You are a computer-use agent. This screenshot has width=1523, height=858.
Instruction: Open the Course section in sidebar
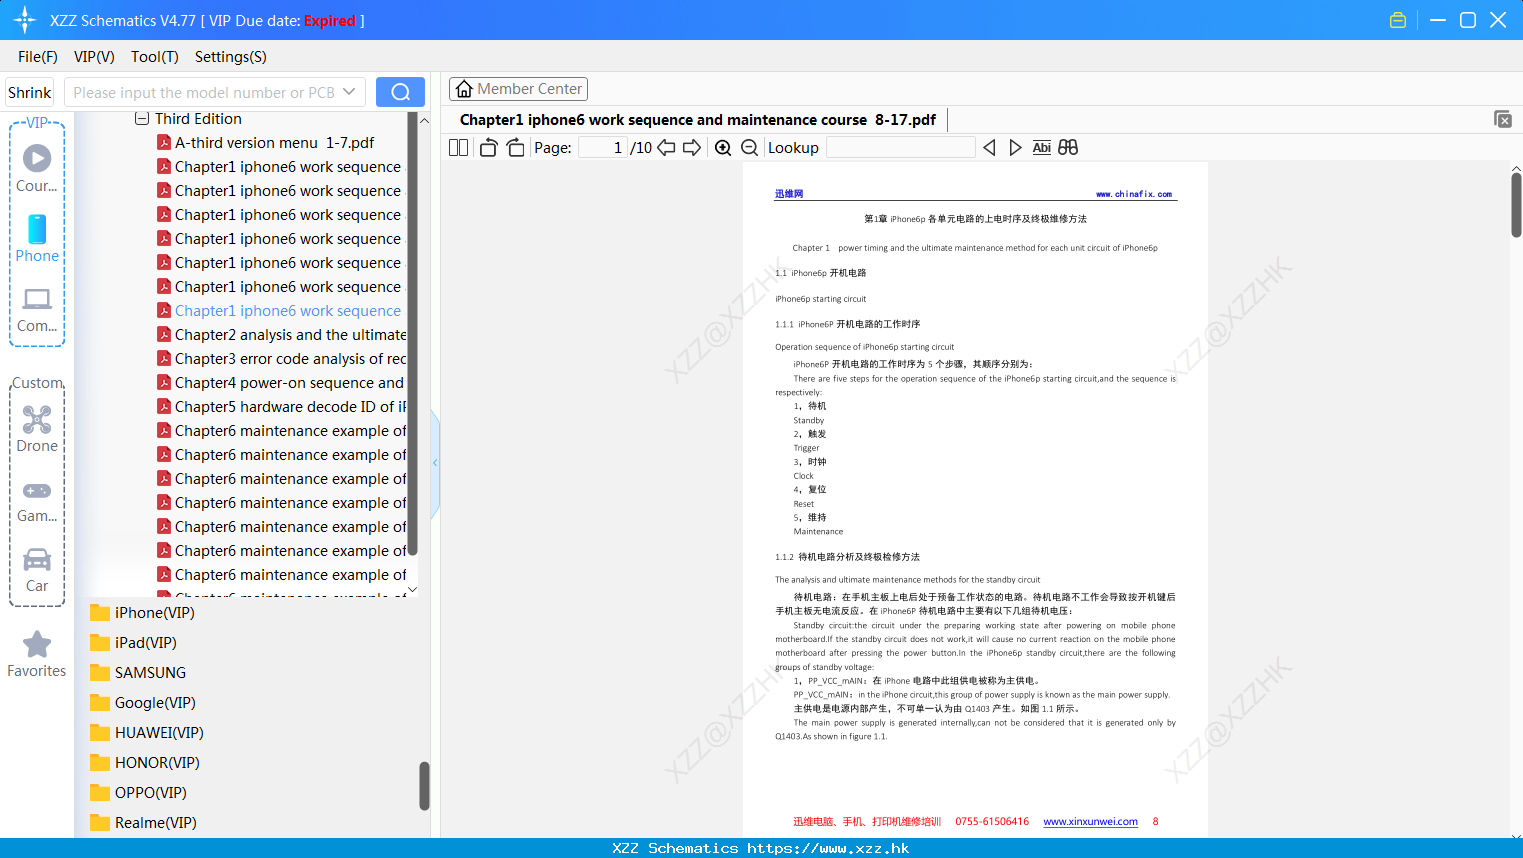click(x=37, y=168)
